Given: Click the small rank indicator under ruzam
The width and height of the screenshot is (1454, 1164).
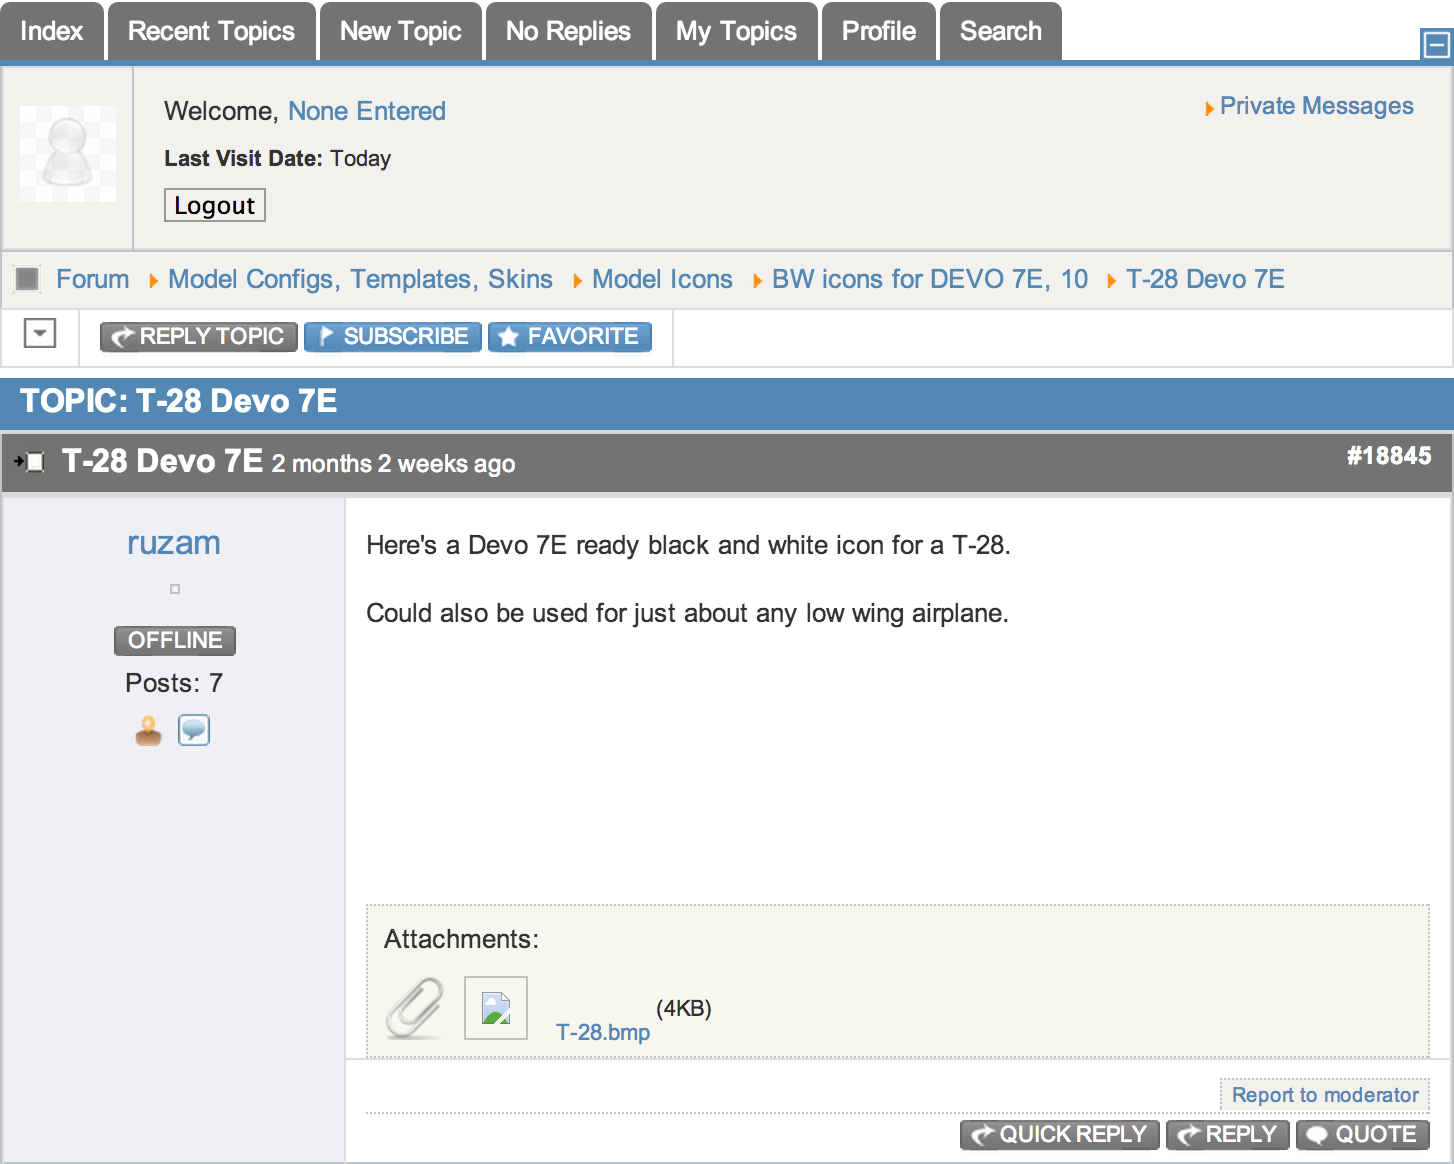Looking at the screenshot, I should [x=175, y=589].
